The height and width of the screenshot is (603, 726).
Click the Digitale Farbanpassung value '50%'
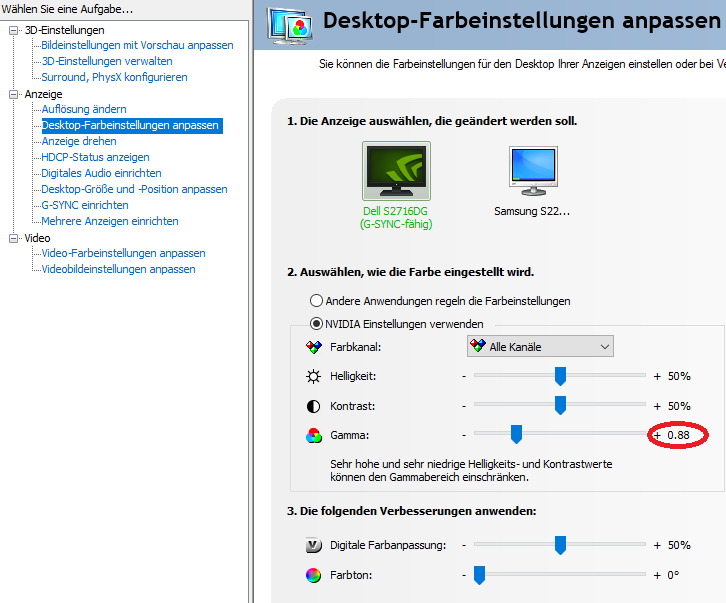tap(679, 546)
